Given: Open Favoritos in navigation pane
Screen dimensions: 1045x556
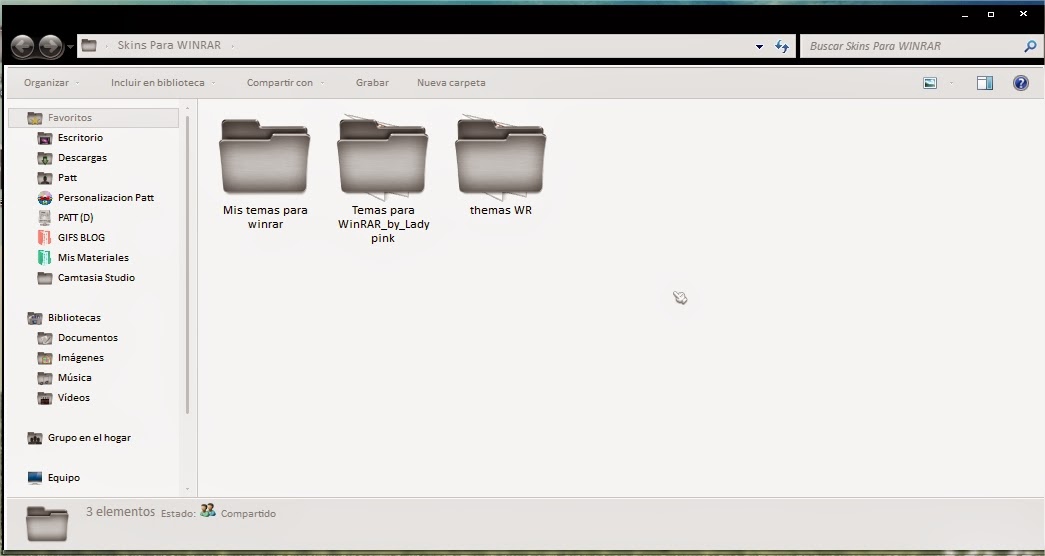Looking at the screenshot, I should pos(70,117).
